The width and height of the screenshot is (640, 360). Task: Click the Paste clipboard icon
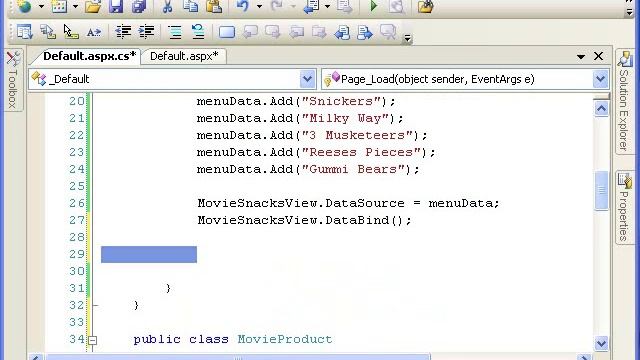(214, 7)
